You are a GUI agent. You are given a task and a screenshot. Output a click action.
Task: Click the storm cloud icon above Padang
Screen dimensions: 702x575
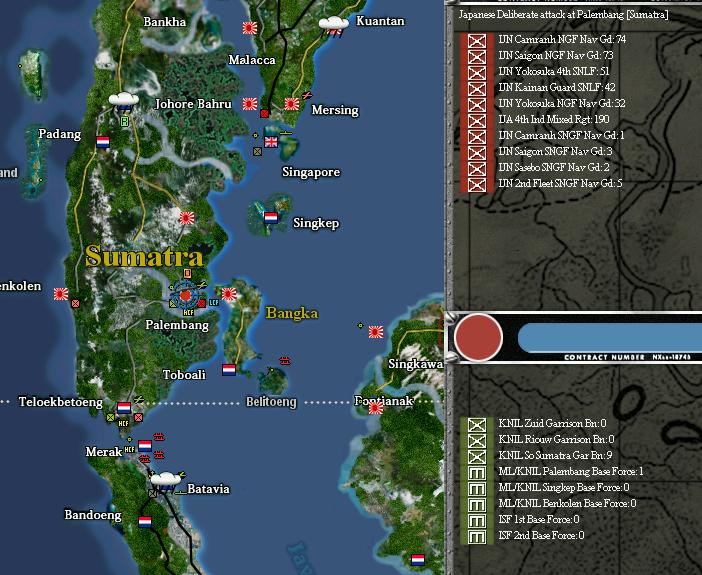tap(124, 101)
